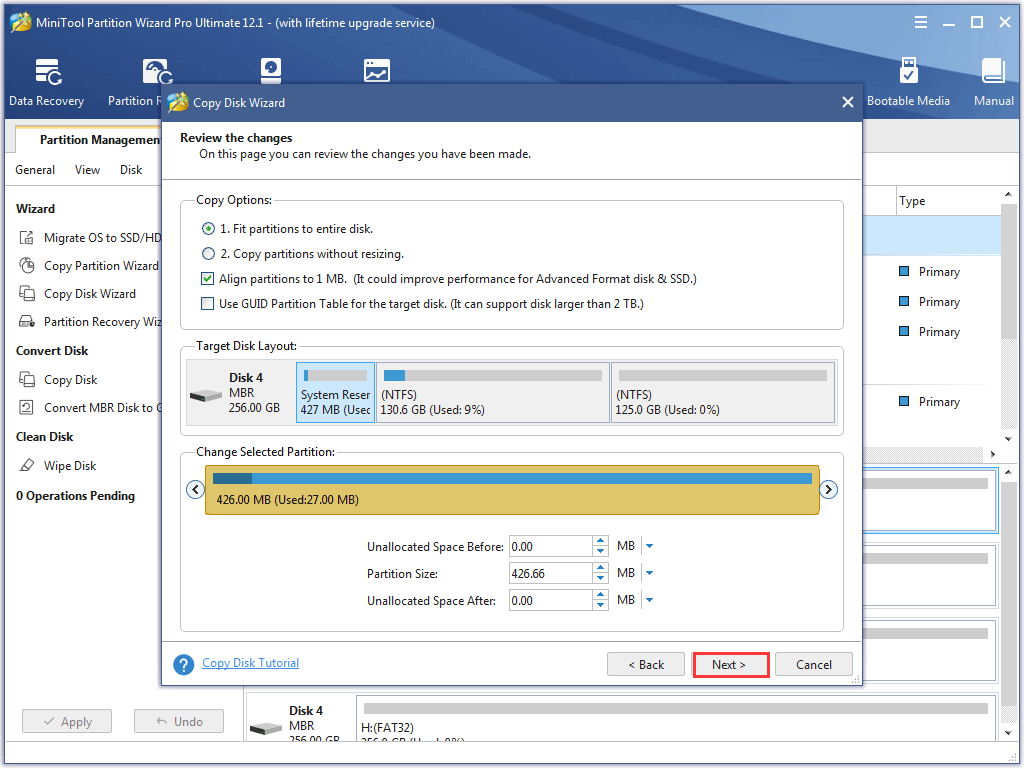
Task: Click H:(FAT32) partition in bottom disk map
Action: [x=676, y=719]
